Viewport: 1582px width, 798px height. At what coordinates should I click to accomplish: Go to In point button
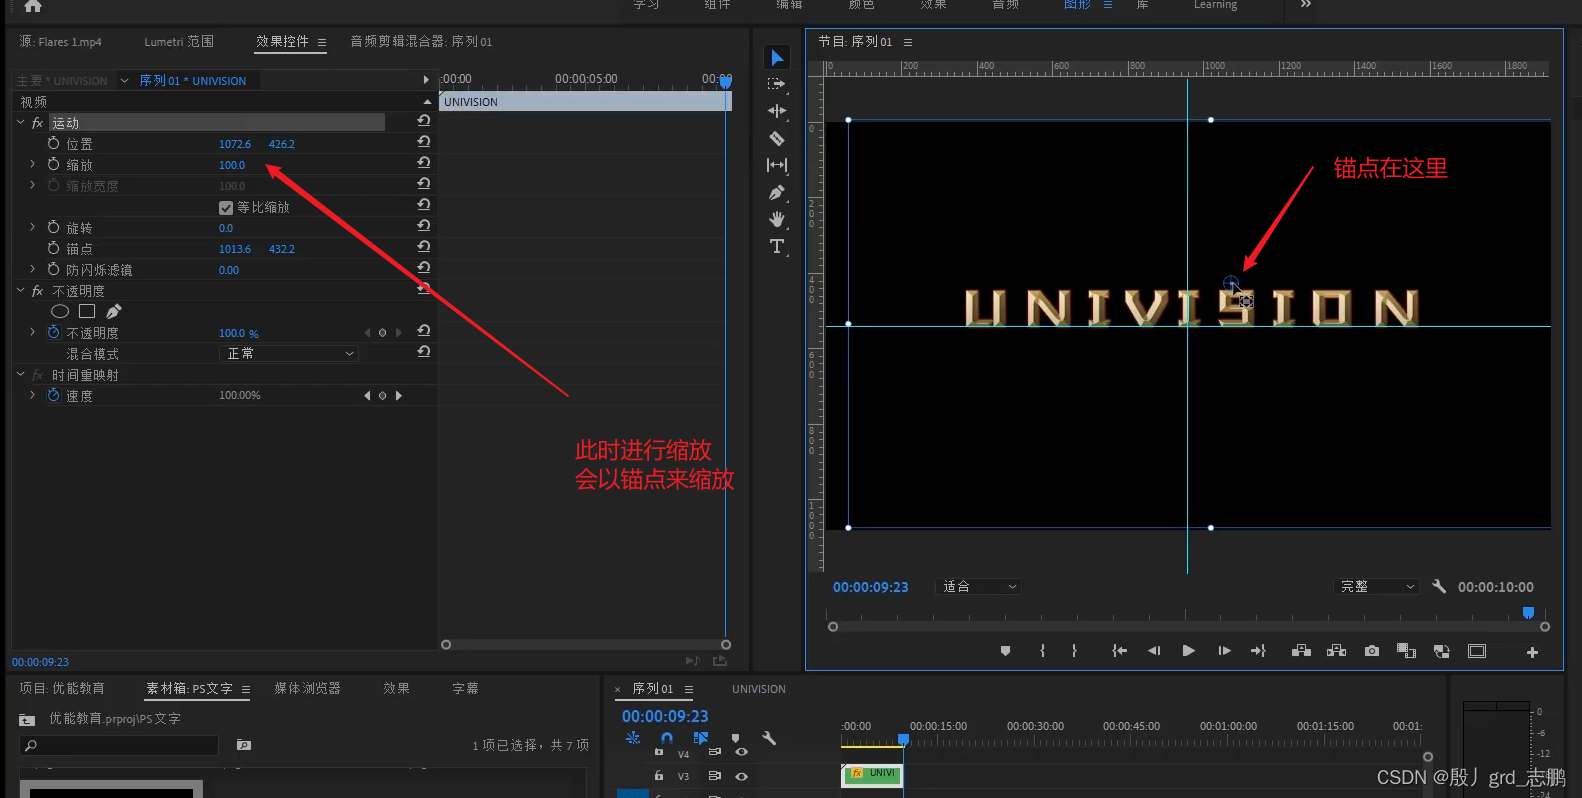[x=1120, y=651]
